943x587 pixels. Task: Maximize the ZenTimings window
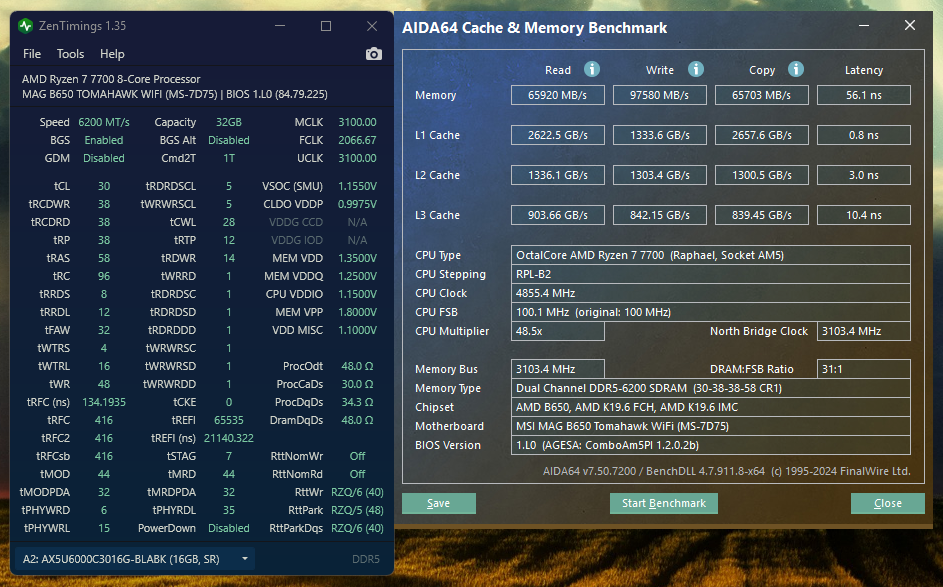[325, 26]
